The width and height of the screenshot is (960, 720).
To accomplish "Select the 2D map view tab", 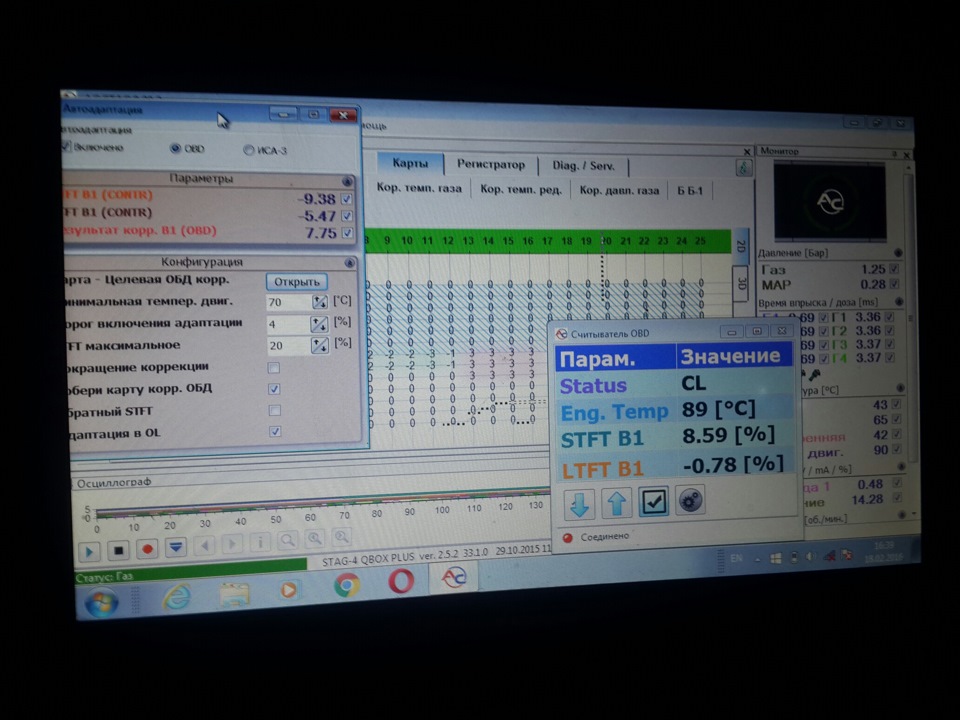I will point(740,246).
